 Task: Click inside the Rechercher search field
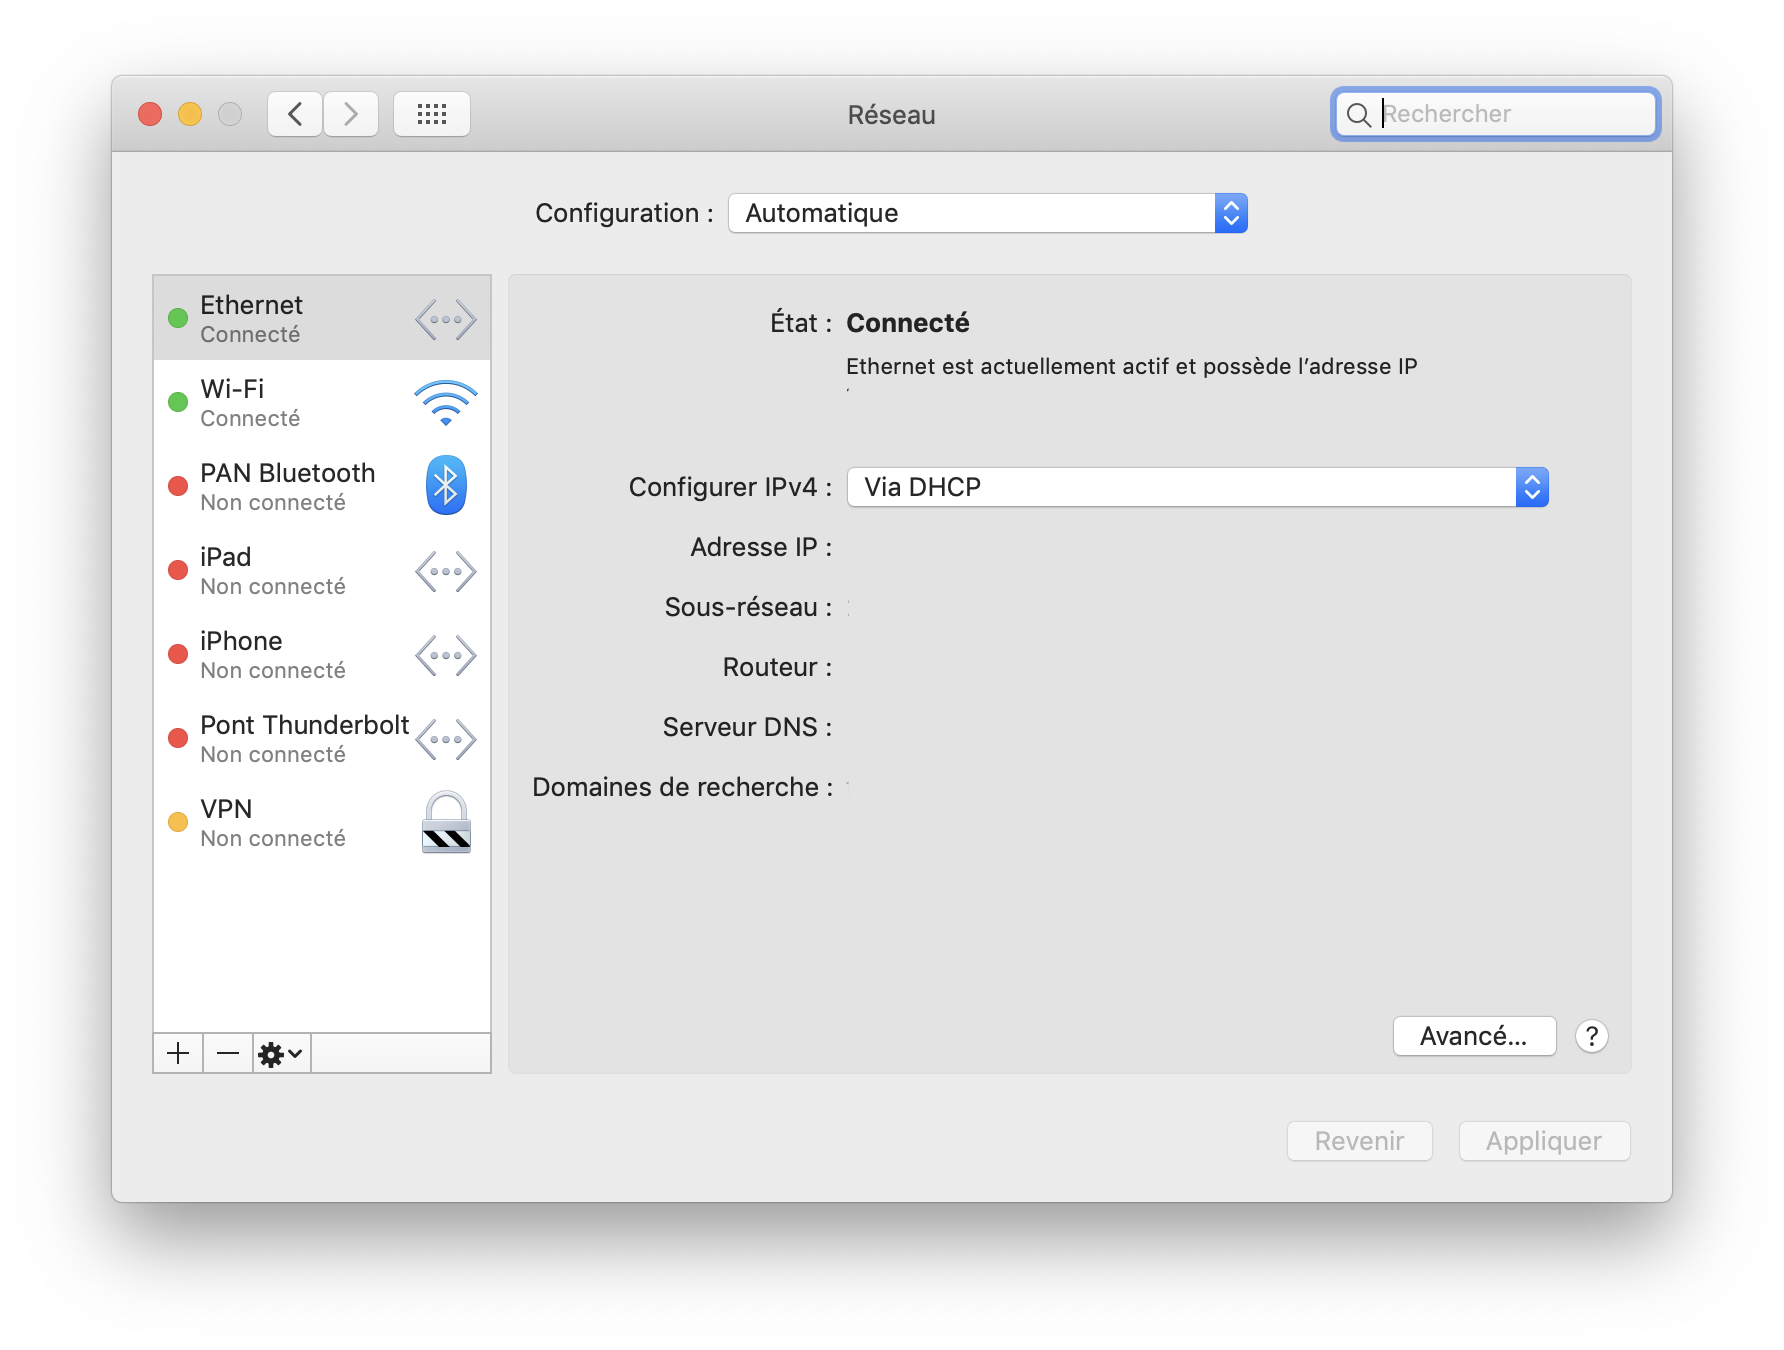pos(1500,114)
